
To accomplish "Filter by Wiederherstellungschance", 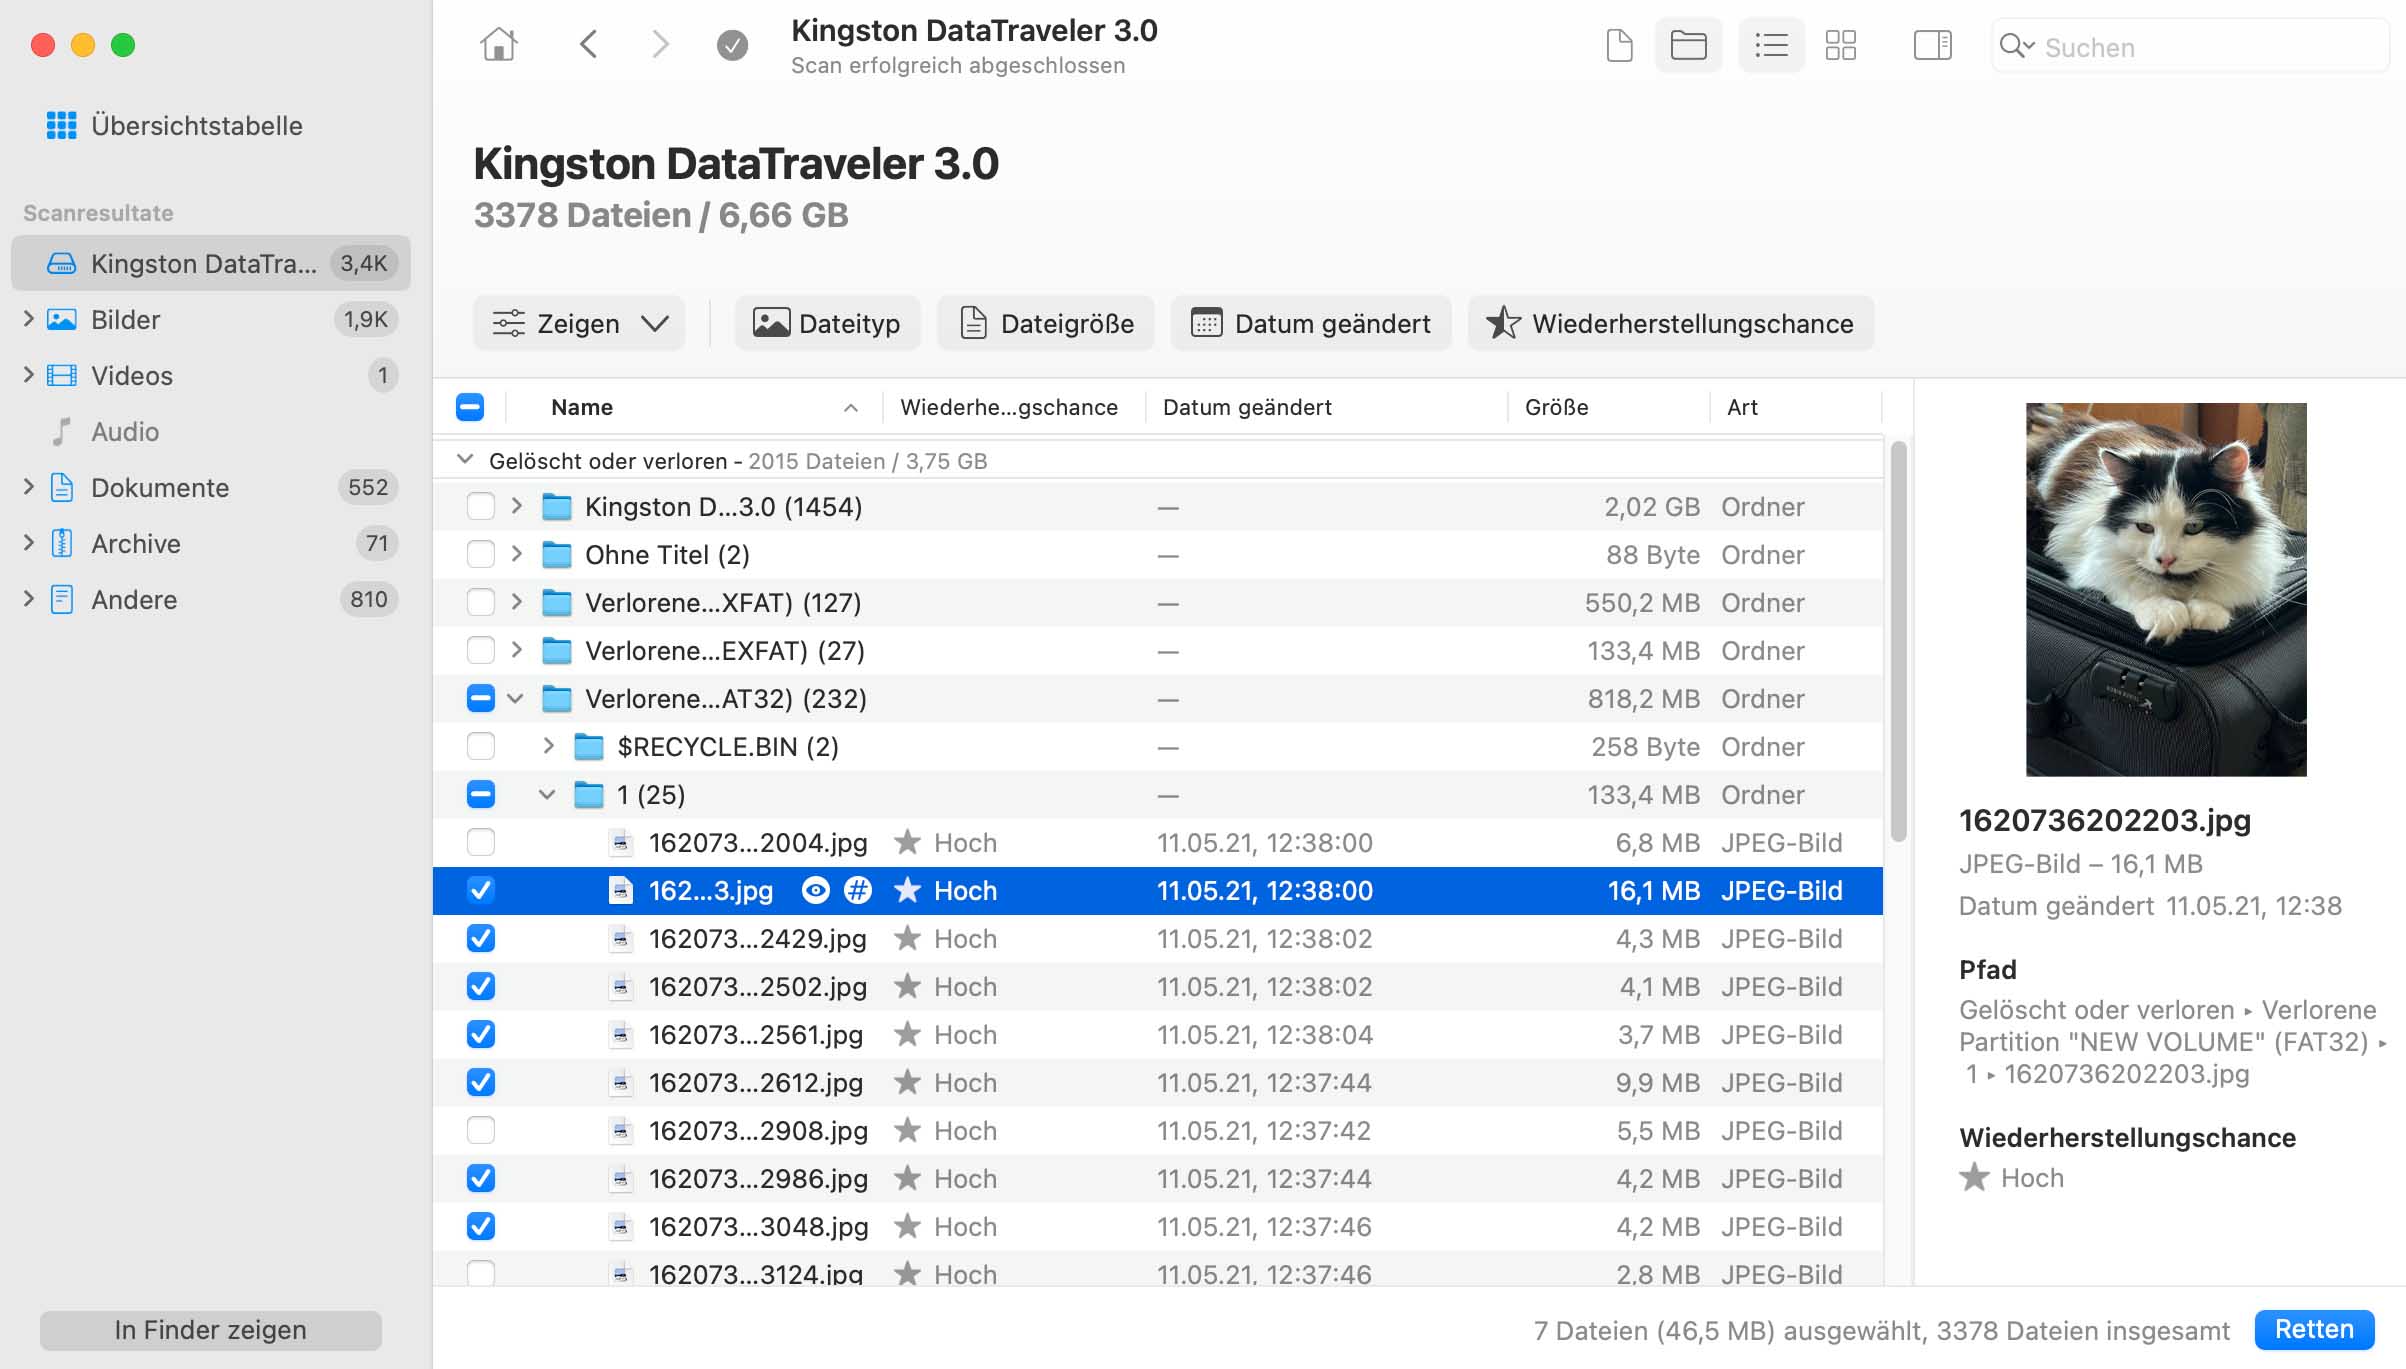I will (1671, 323).
